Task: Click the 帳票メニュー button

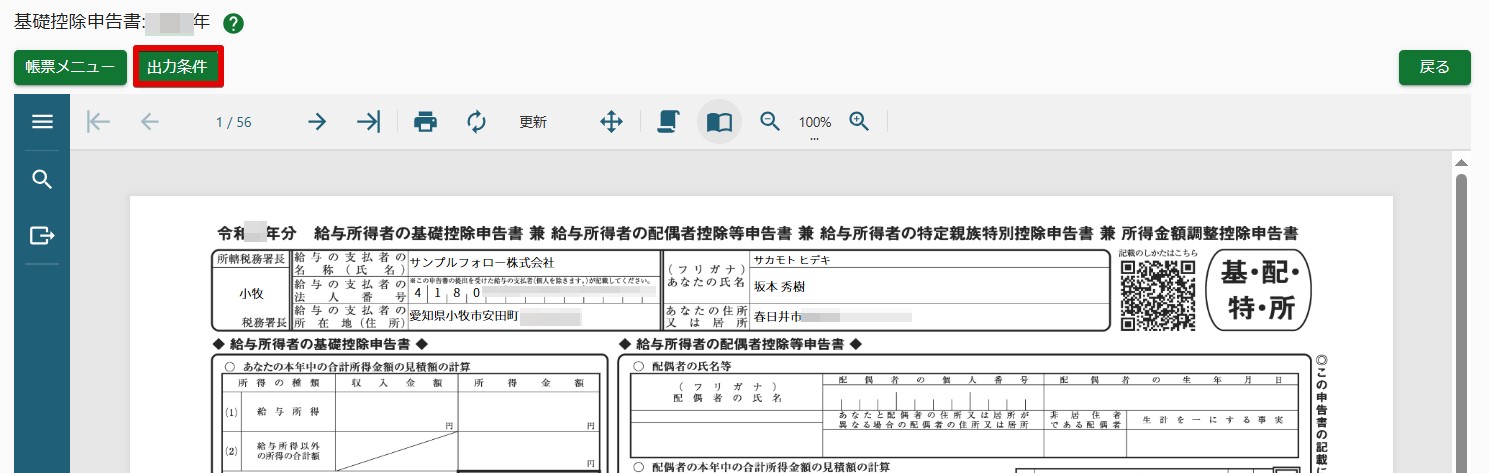Action: point(70,67)
